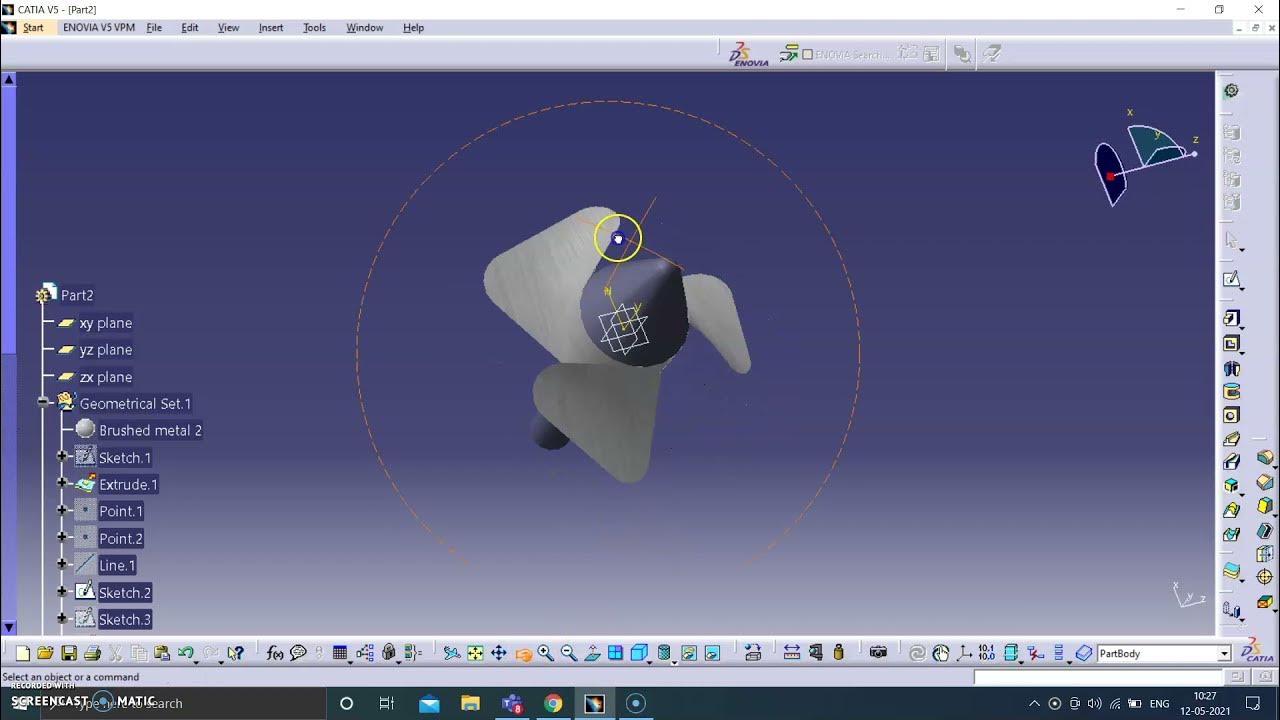1280x720 pixels.
Task: Click the Normal View icon
Action: [x=592, y=653]
